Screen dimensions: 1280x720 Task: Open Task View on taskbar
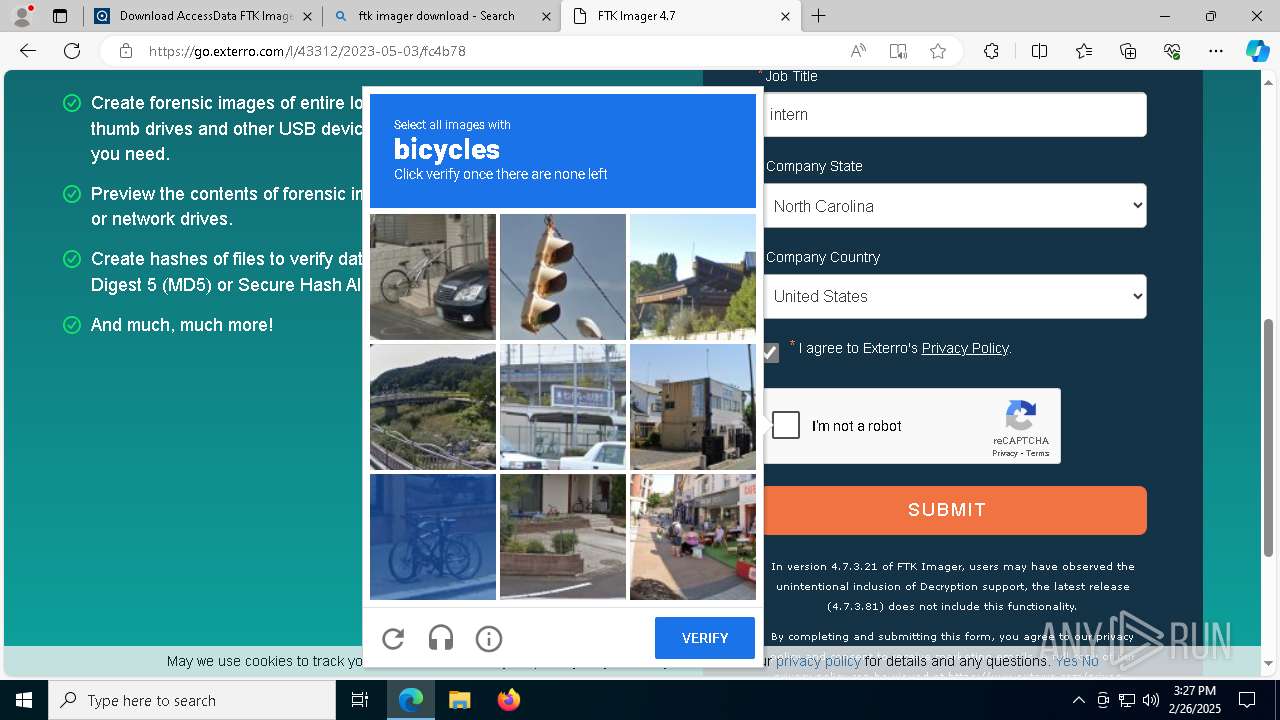360,700
